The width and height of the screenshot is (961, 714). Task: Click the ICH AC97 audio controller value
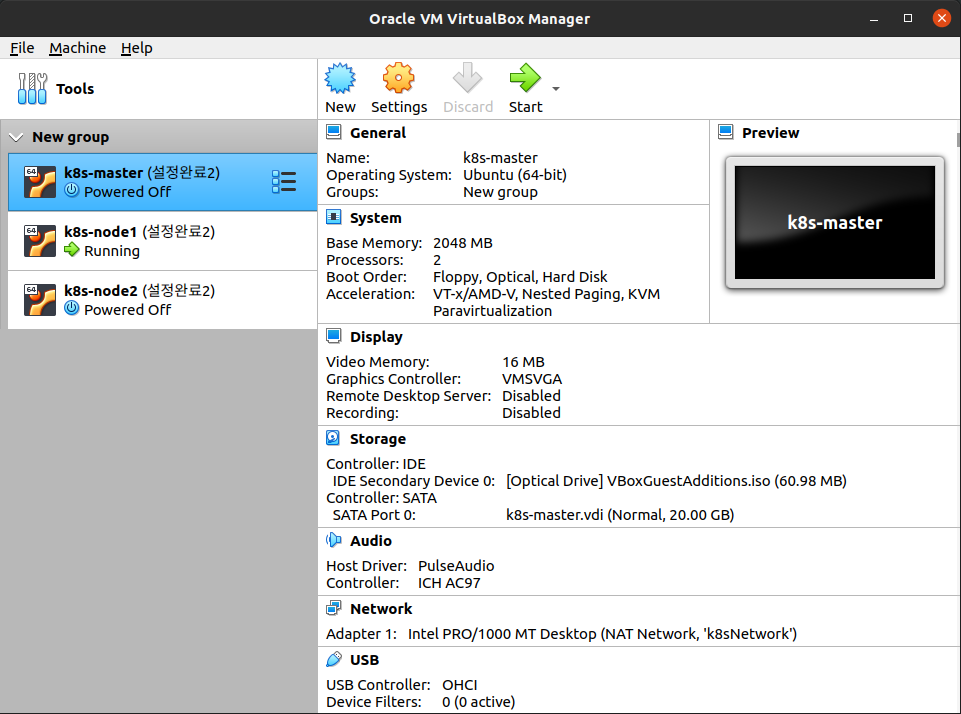pos(449,583)
